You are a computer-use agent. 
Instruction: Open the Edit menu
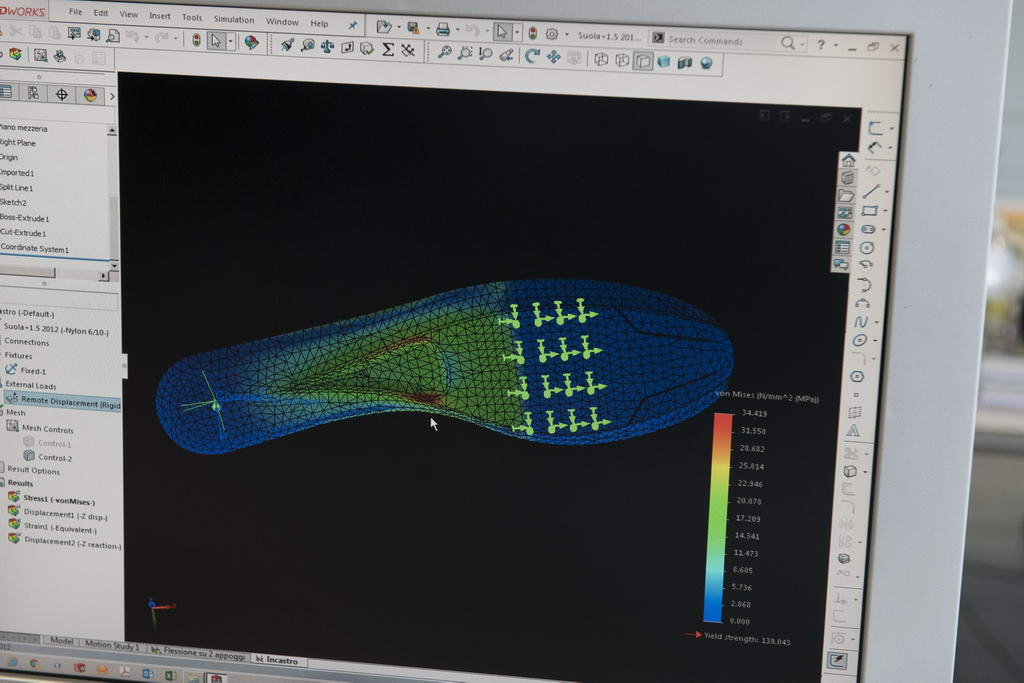tap(101, 13)
